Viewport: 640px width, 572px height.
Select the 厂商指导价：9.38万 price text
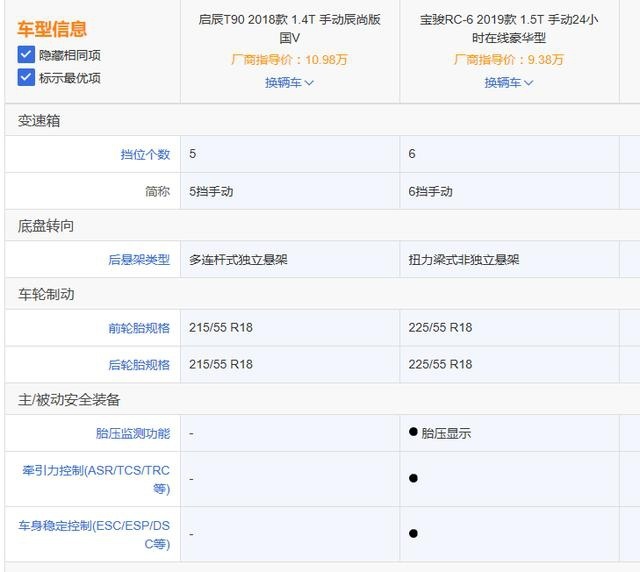509,60
